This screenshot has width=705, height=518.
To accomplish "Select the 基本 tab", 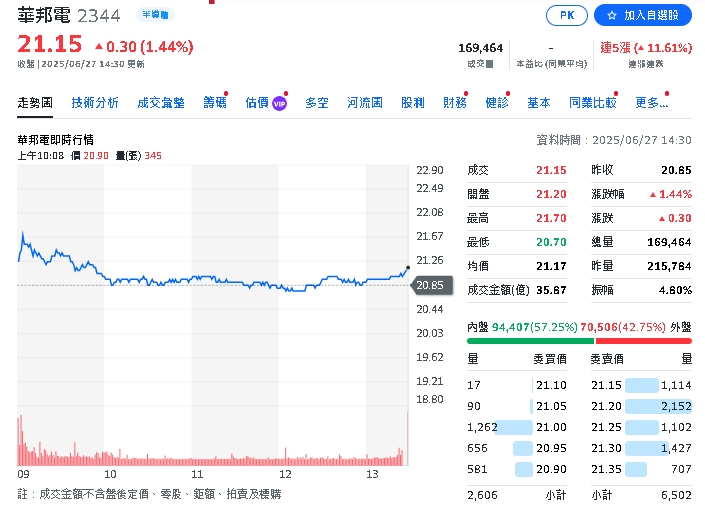I will tap(539, 103).
